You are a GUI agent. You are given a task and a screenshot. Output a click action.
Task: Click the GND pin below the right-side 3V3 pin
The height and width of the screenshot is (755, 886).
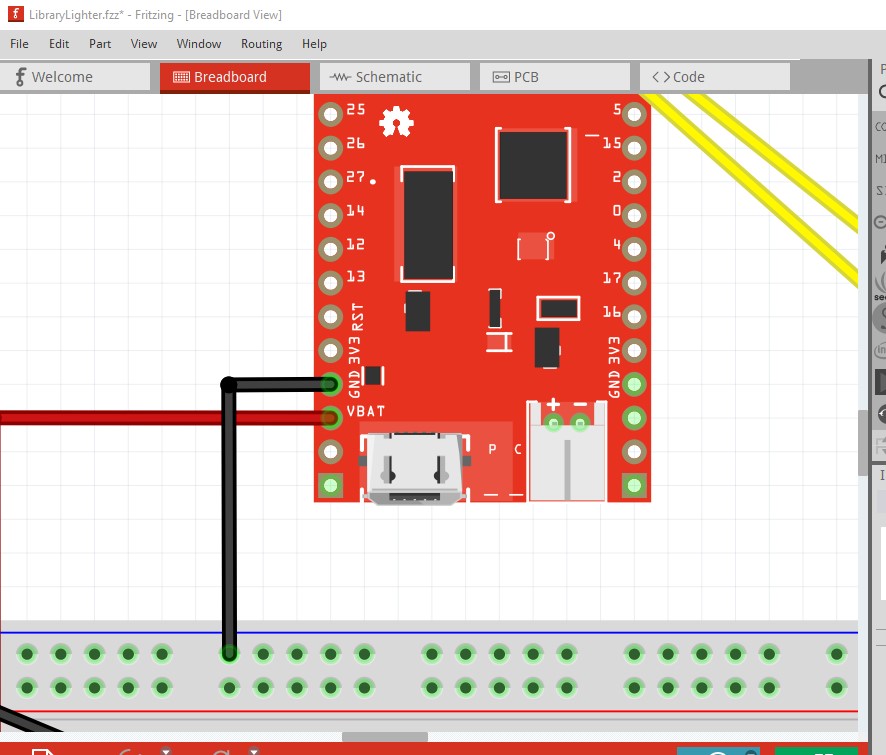click(x=634, y=384)
